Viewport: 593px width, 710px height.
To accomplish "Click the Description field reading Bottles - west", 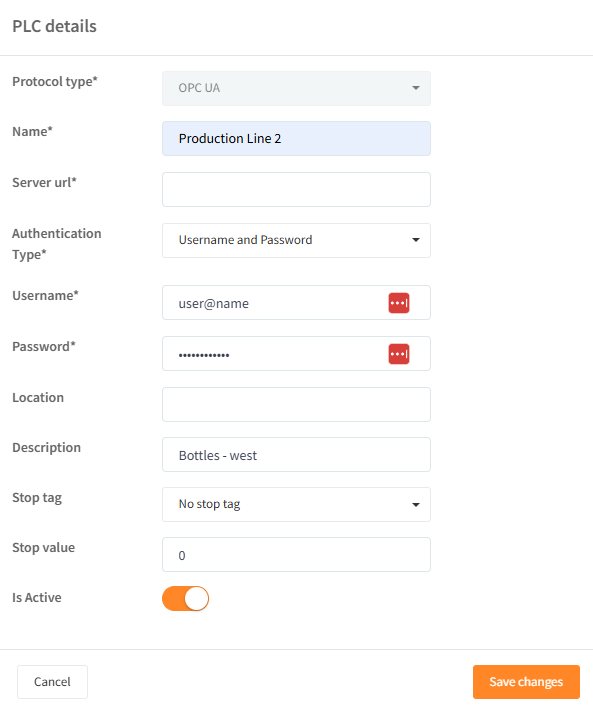I will point(296,455).
